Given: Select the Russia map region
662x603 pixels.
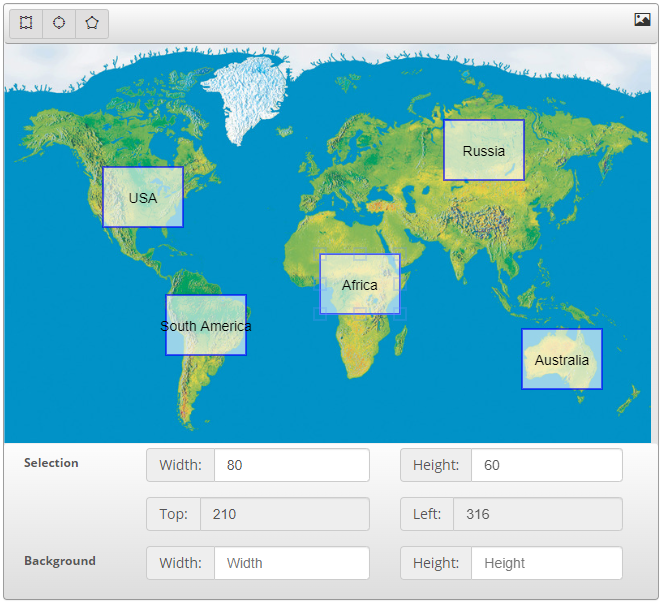Looking at the screenshot, I should pyautogui.click(x=484, y=151).
